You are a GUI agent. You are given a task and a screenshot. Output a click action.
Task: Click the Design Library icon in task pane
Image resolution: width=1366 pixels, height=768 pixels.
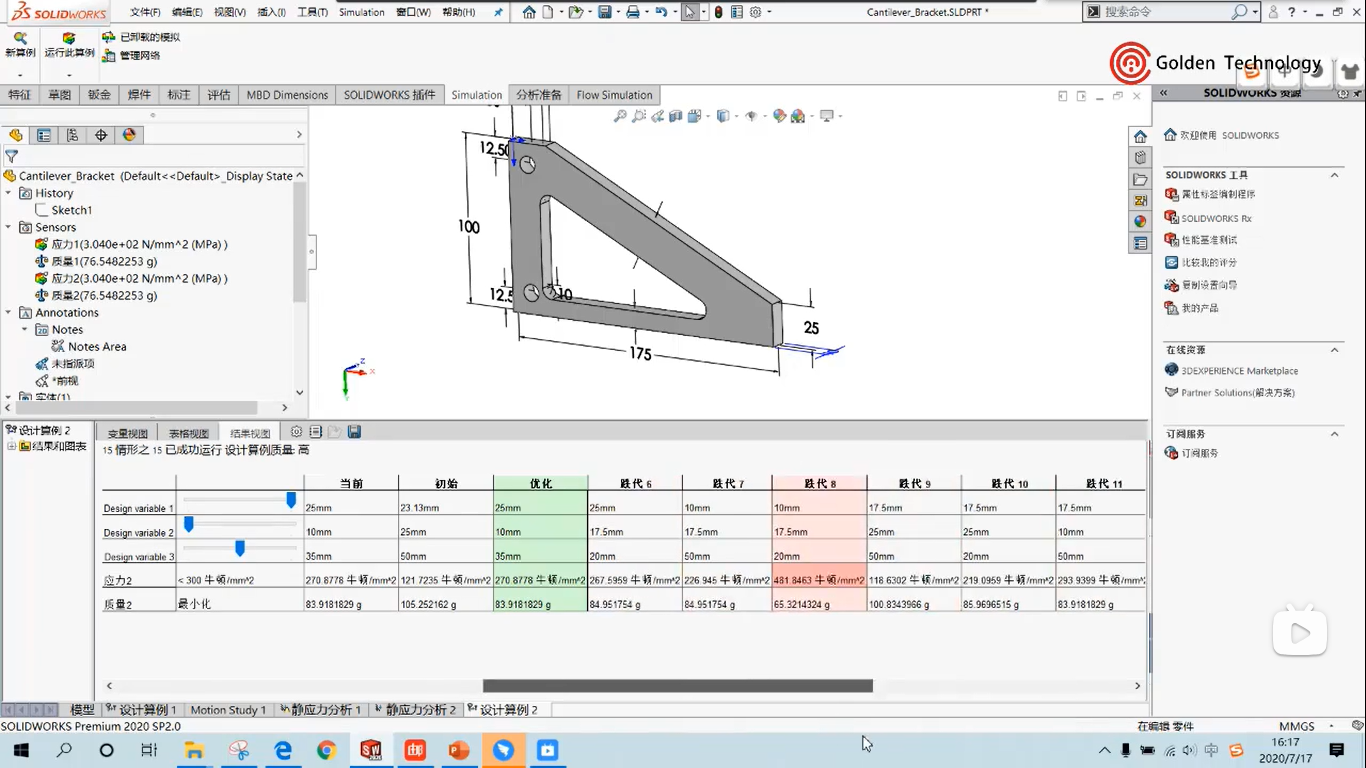click(1140, 158)
